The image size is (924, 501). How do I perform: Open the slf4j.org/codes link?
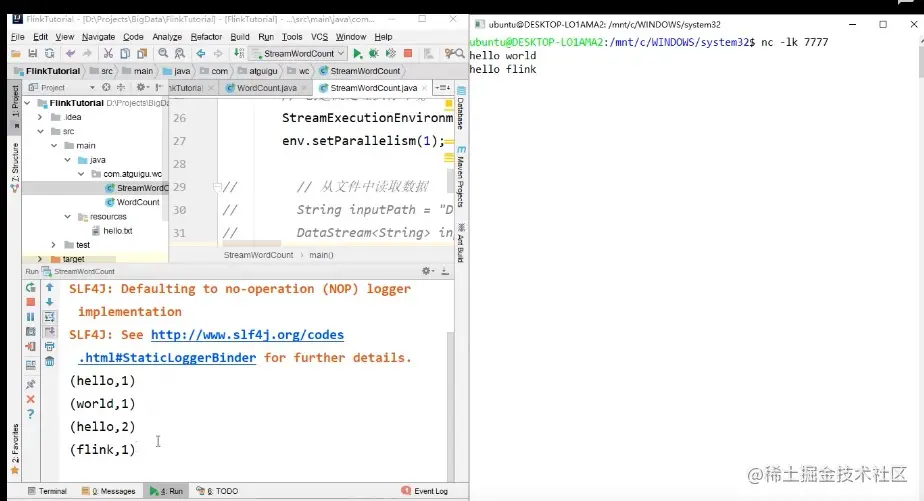248,335
